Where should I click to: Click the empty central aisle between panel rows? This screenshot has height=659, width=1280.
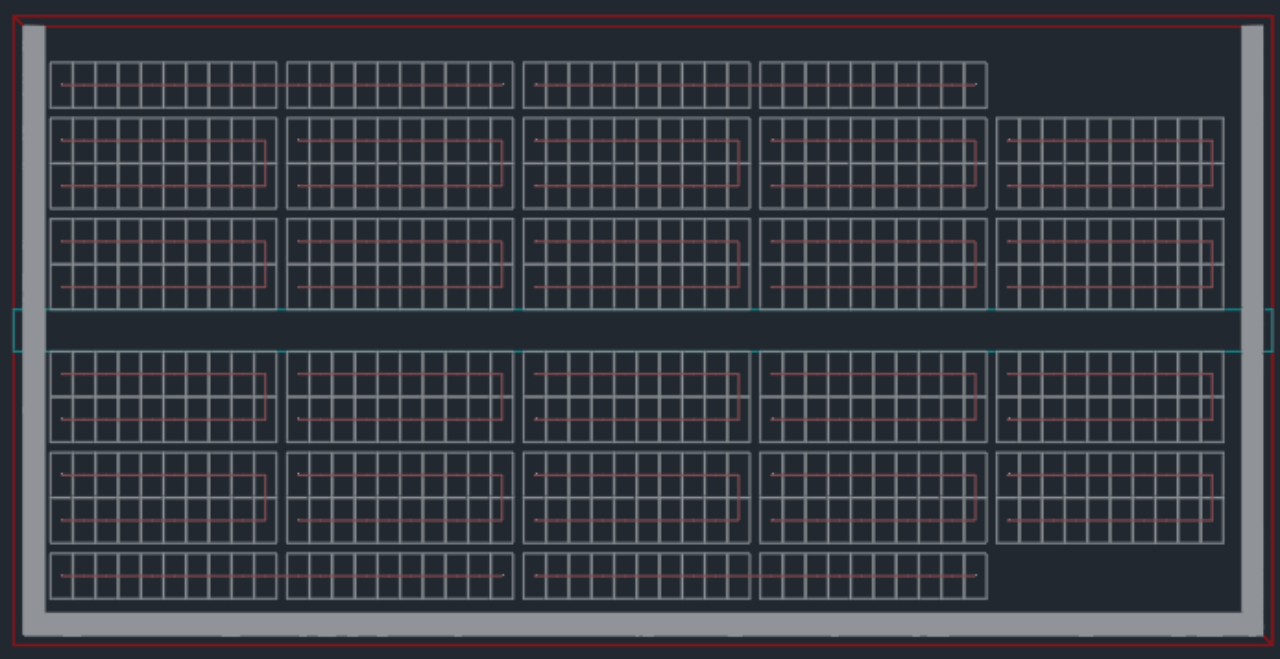640,330
